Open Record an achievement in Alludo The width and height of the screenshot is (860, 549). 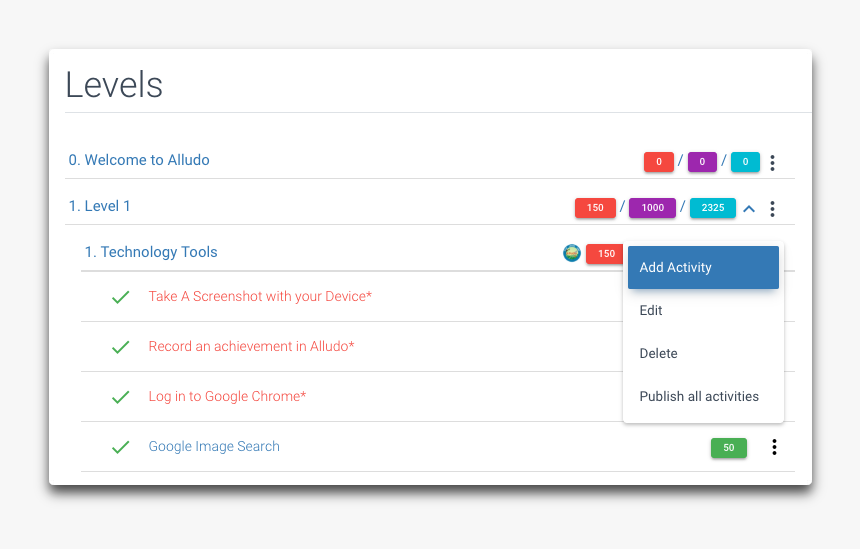[x=251, y=346]
